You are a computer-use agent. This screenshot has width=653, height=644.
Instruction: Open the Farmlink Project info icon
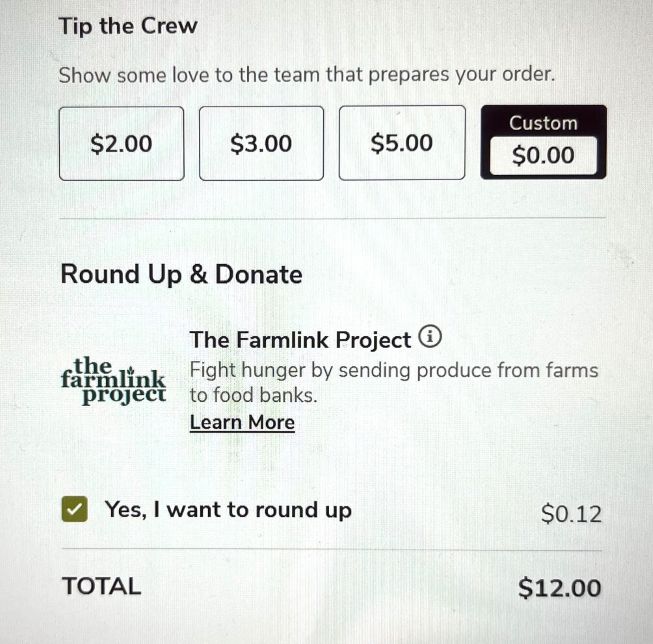[x=429, y=337]
